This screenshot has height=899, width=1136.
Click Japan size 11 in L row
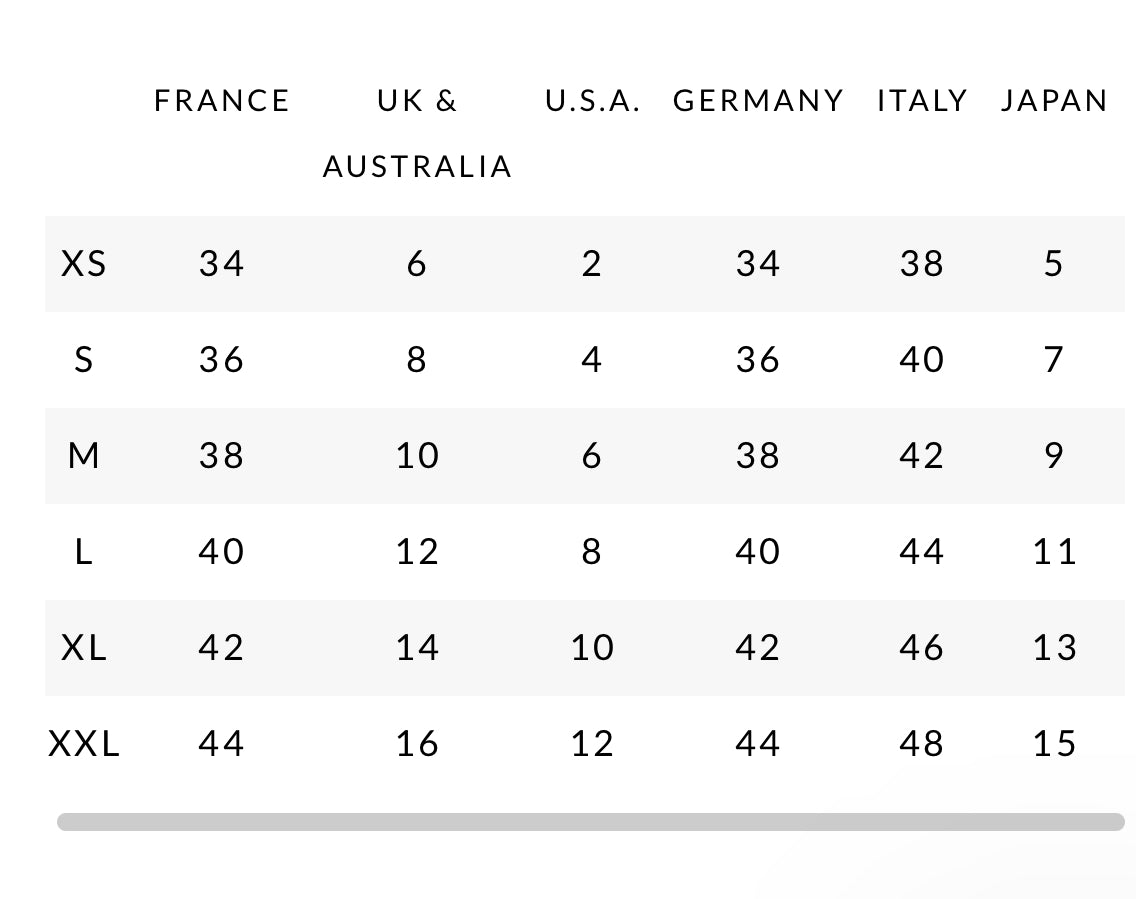click(1054, 552)
